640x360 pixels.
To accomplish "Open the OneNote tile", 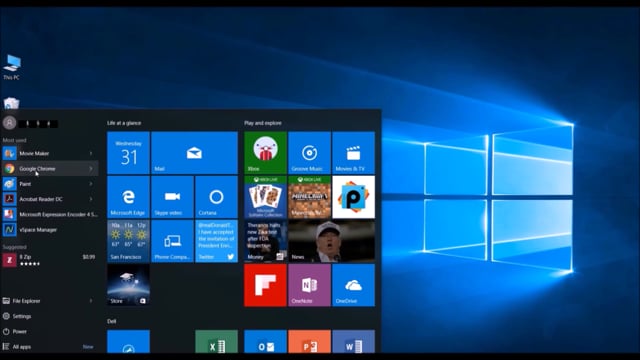I will pos(309,285).
